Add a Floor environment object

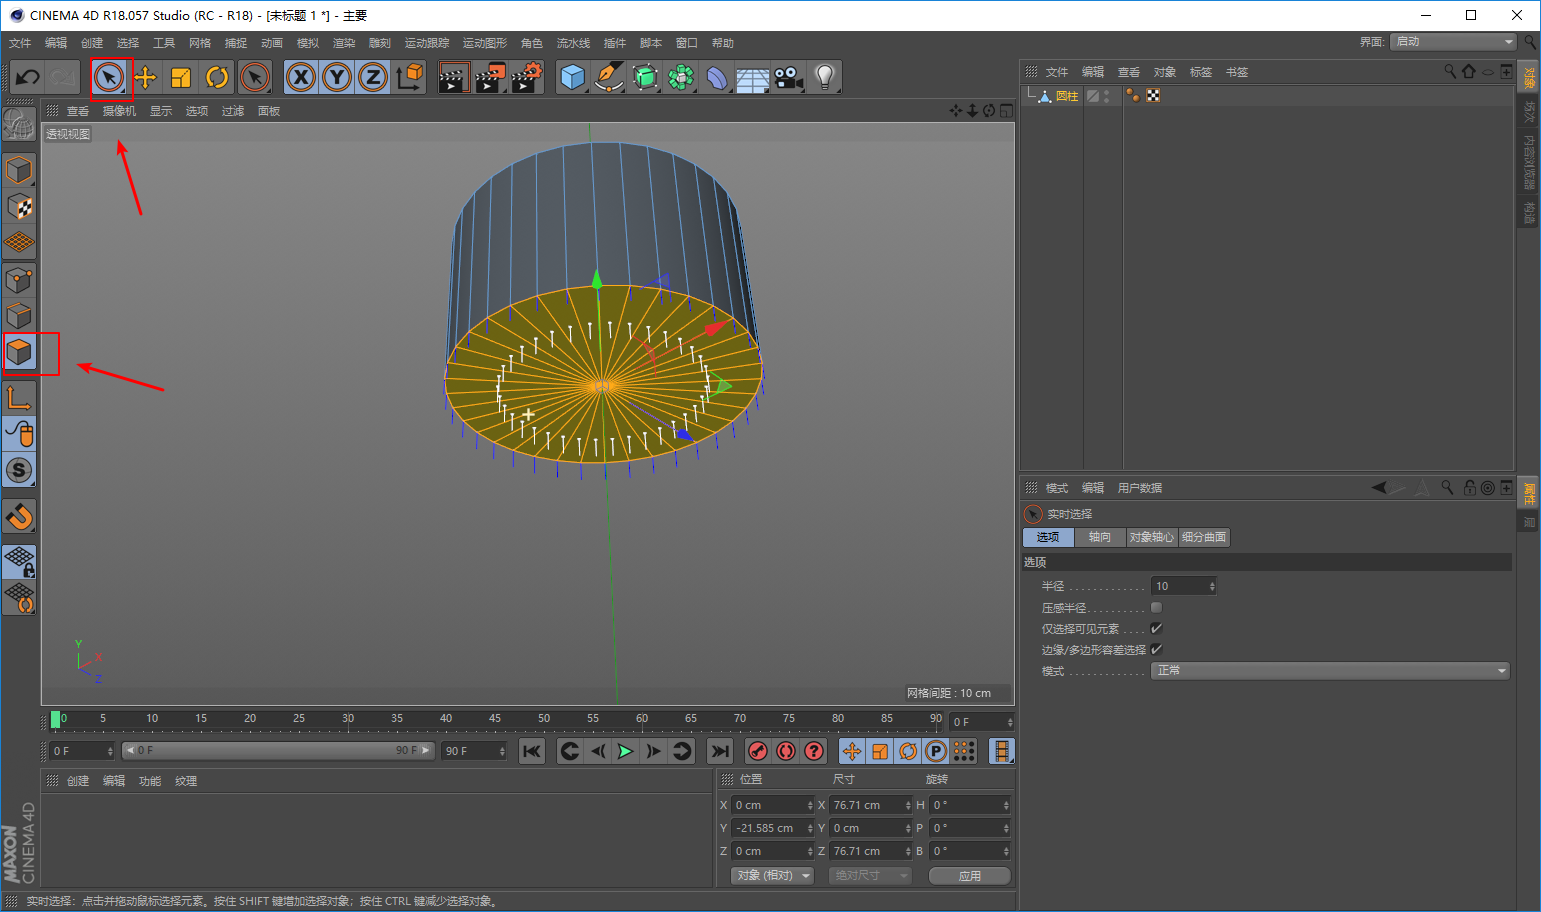pos(753,77)
